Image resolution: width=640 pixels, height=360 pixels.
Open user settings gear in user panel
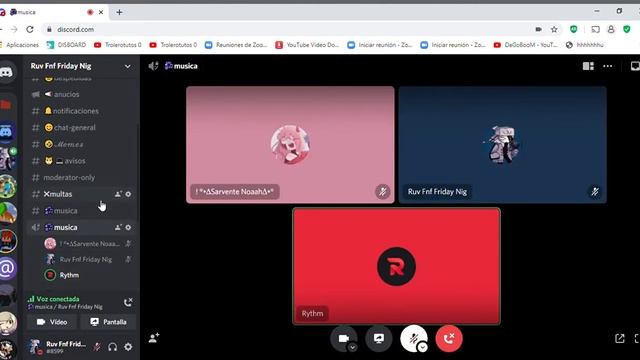click(128, 347)
